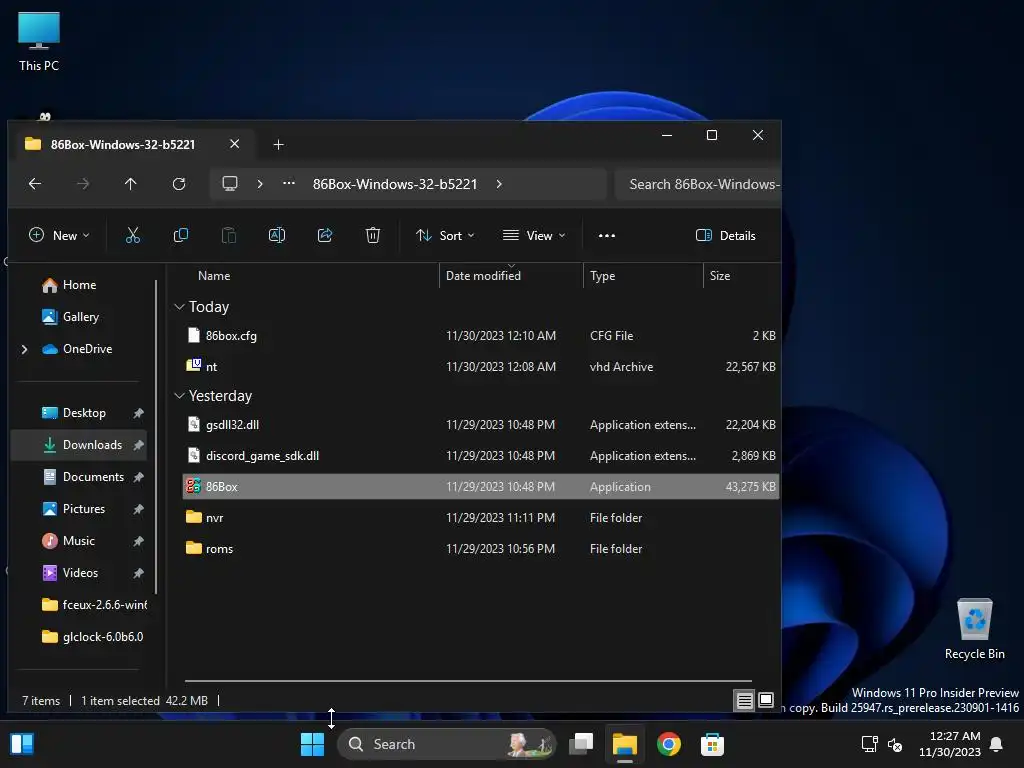Screen dimensions: 1024x768
Task: Click the muted volume tray icon
Action: coord(895,744)
